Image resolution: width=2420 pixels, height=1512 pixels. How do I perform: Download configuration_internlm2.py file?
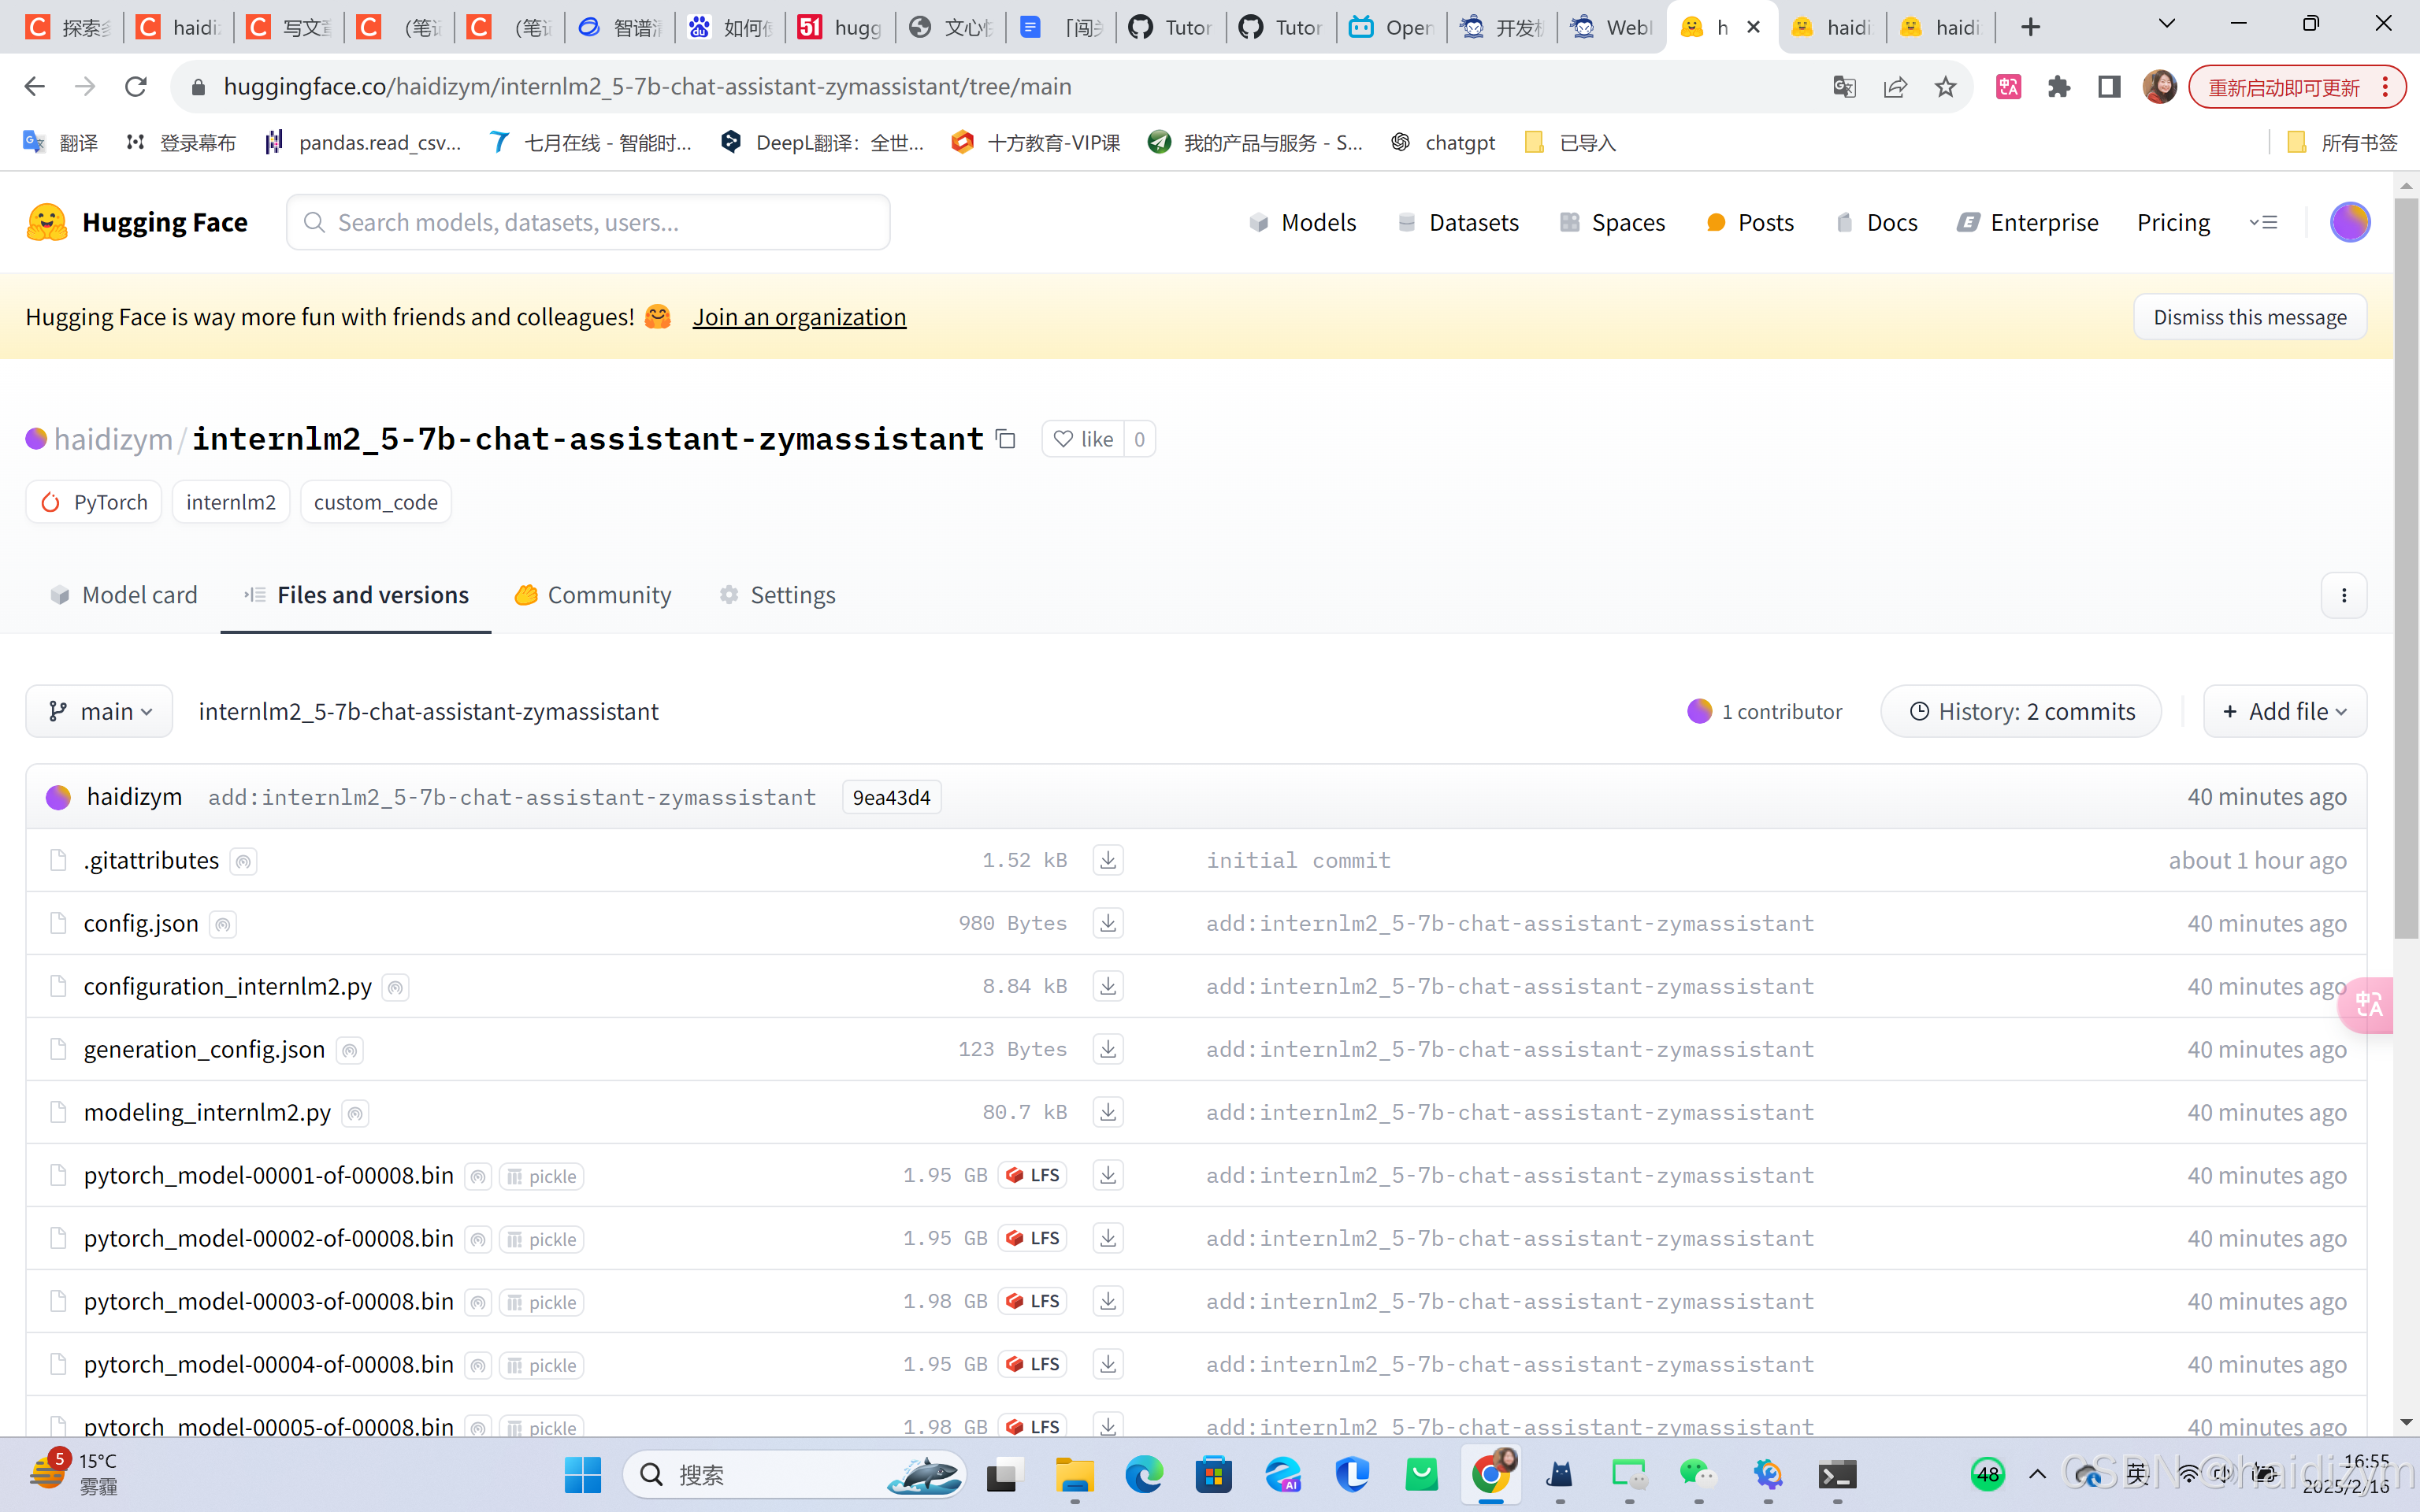pos(1108,986)
